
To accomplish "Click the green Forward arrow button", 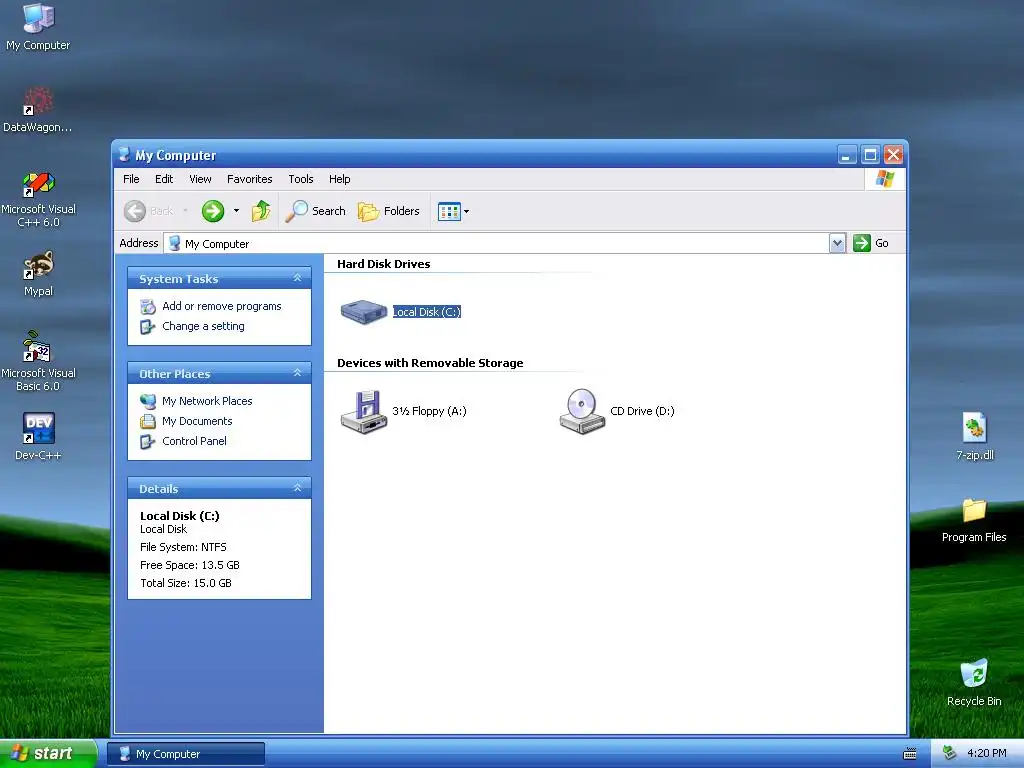I will click(213, 211).
